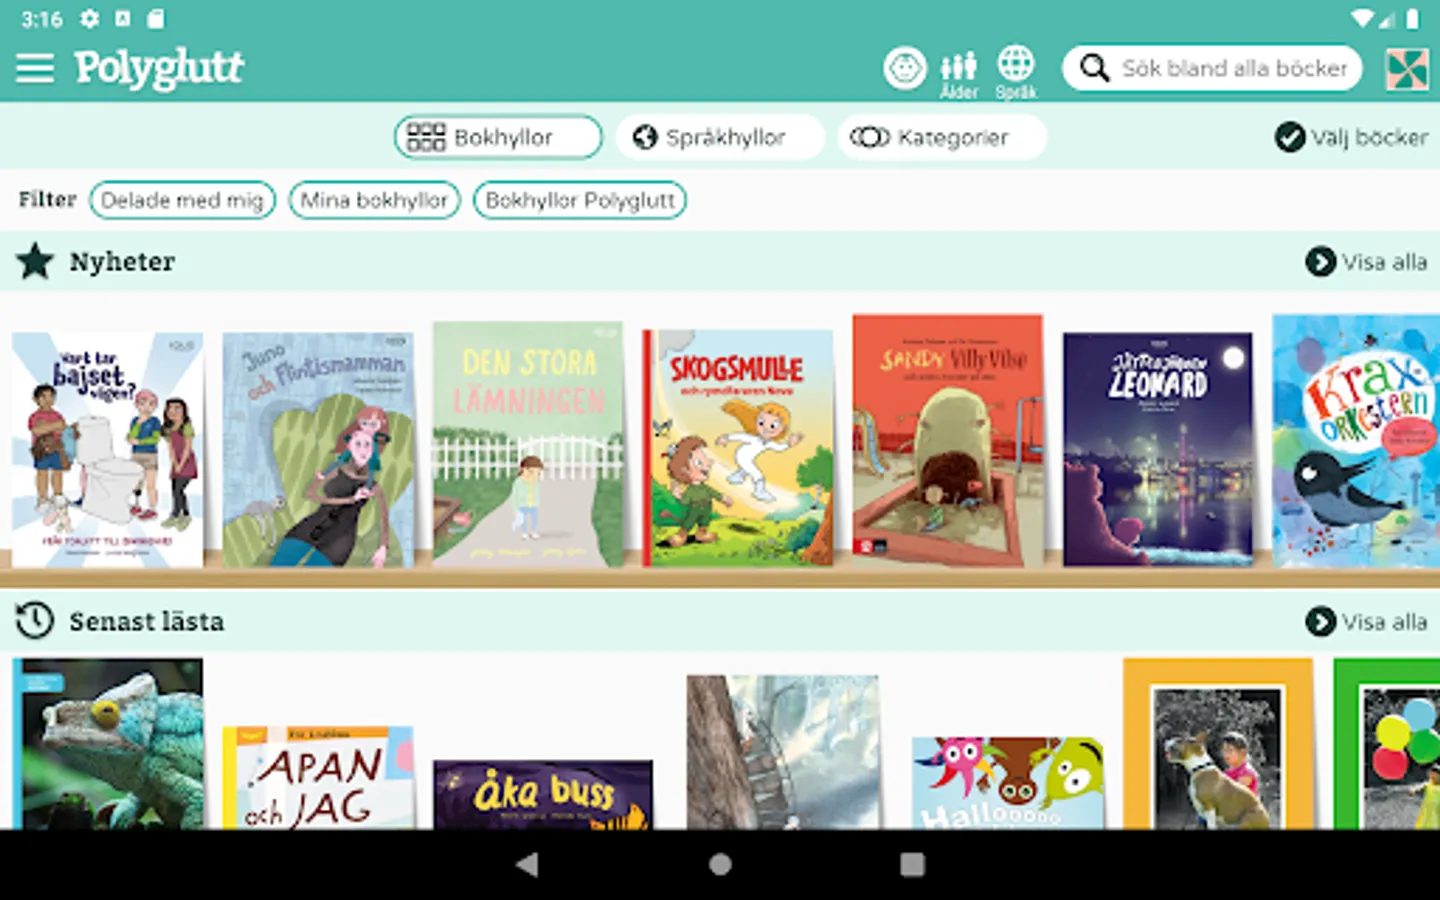The height and width of the screenshot is (900, 1440).
Task: Switch to the Kategorier tab
Action: [942, 137]
